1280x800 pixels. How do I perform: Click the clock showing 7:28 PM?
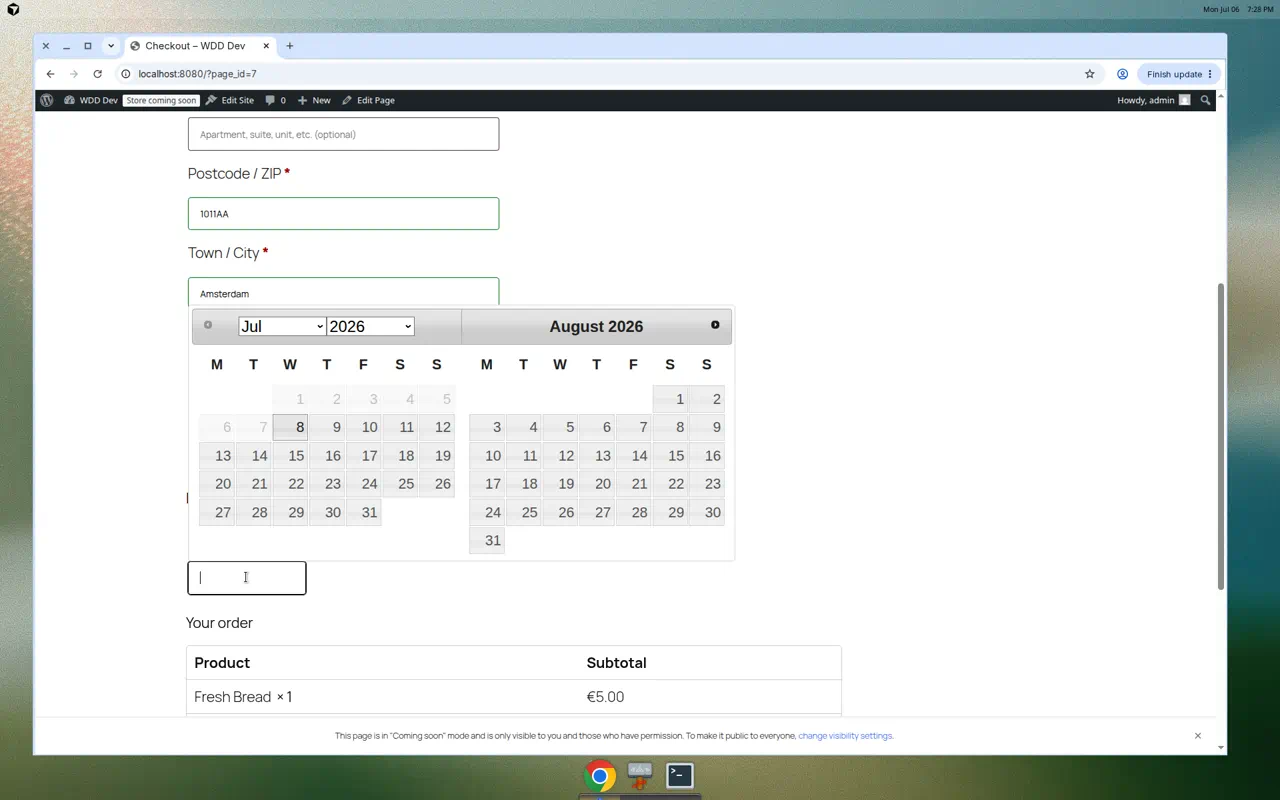coord(1260,9)
